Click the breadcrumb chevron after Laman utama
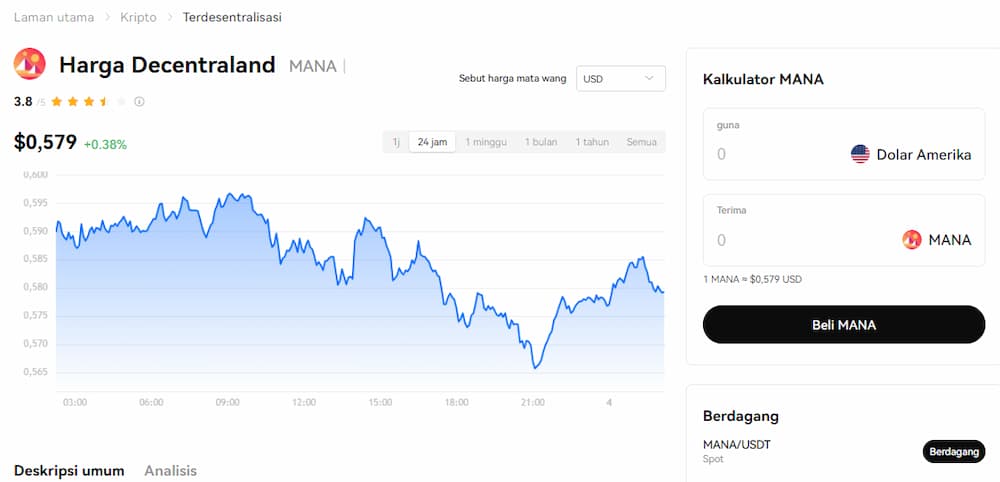Viewport: 1000px width, 482px height. 107,18
